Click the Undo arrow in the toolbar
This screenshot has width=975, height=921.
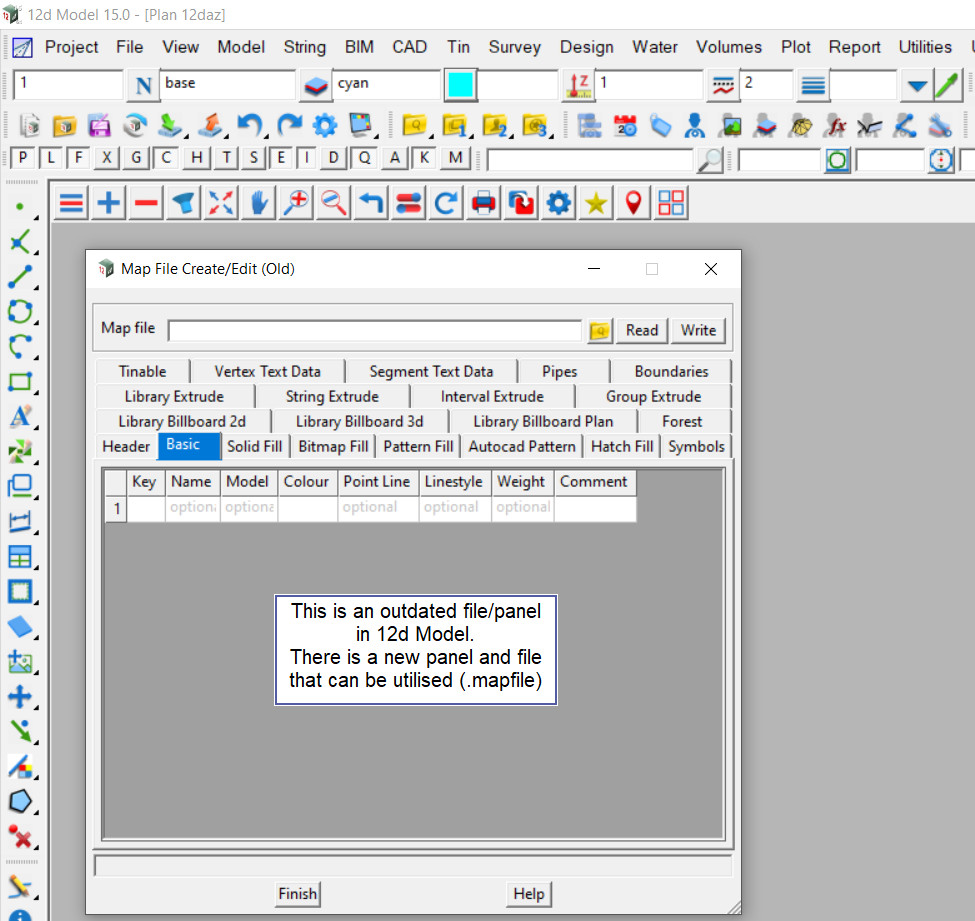tap(249, 125)
